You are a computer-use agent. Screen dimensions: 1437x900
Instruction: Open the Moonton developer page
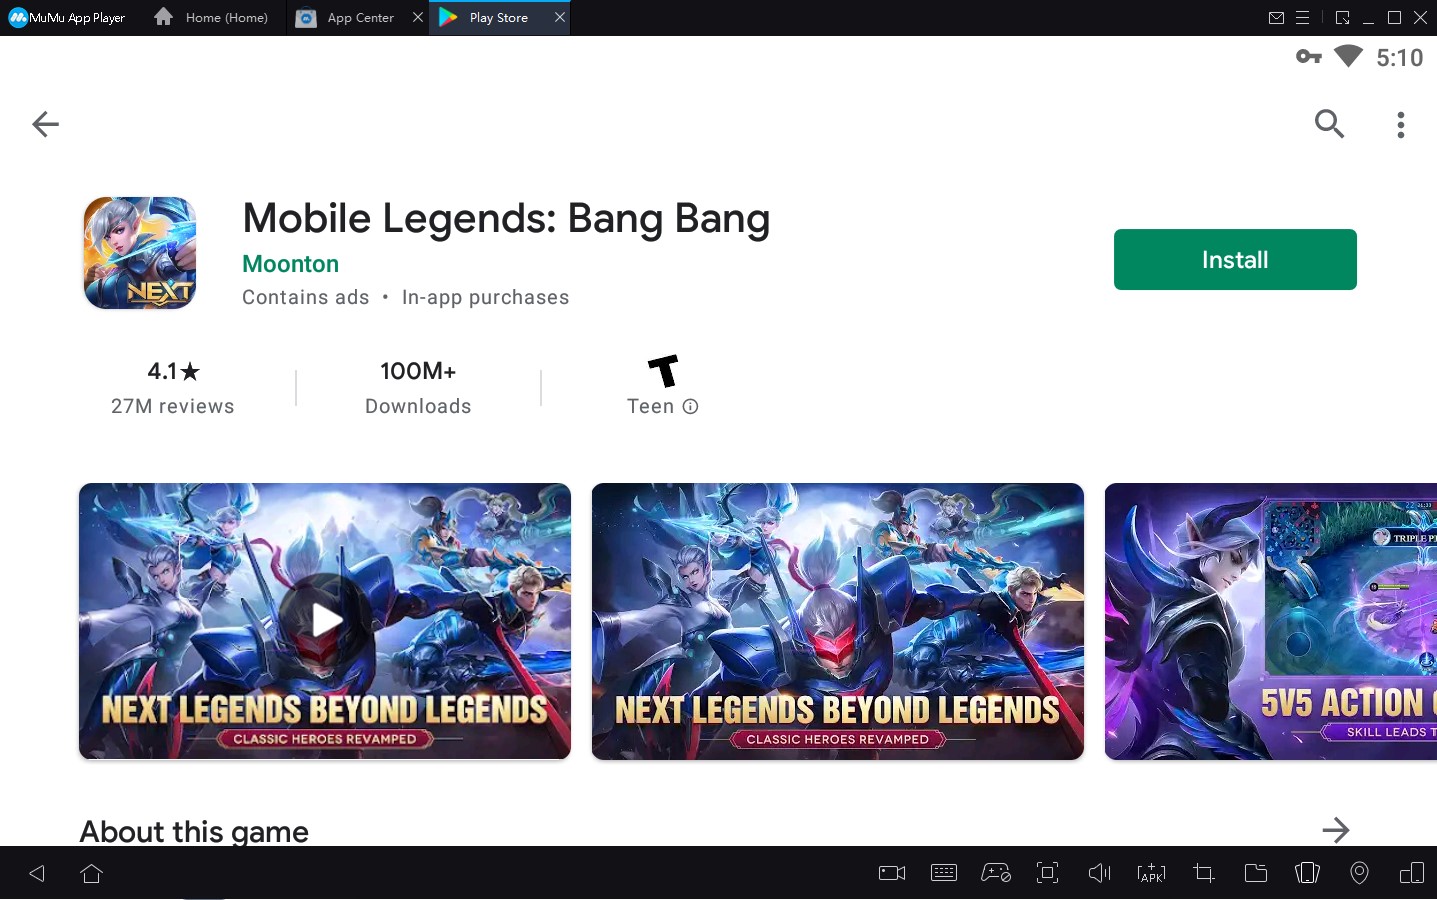pos(291,264)
